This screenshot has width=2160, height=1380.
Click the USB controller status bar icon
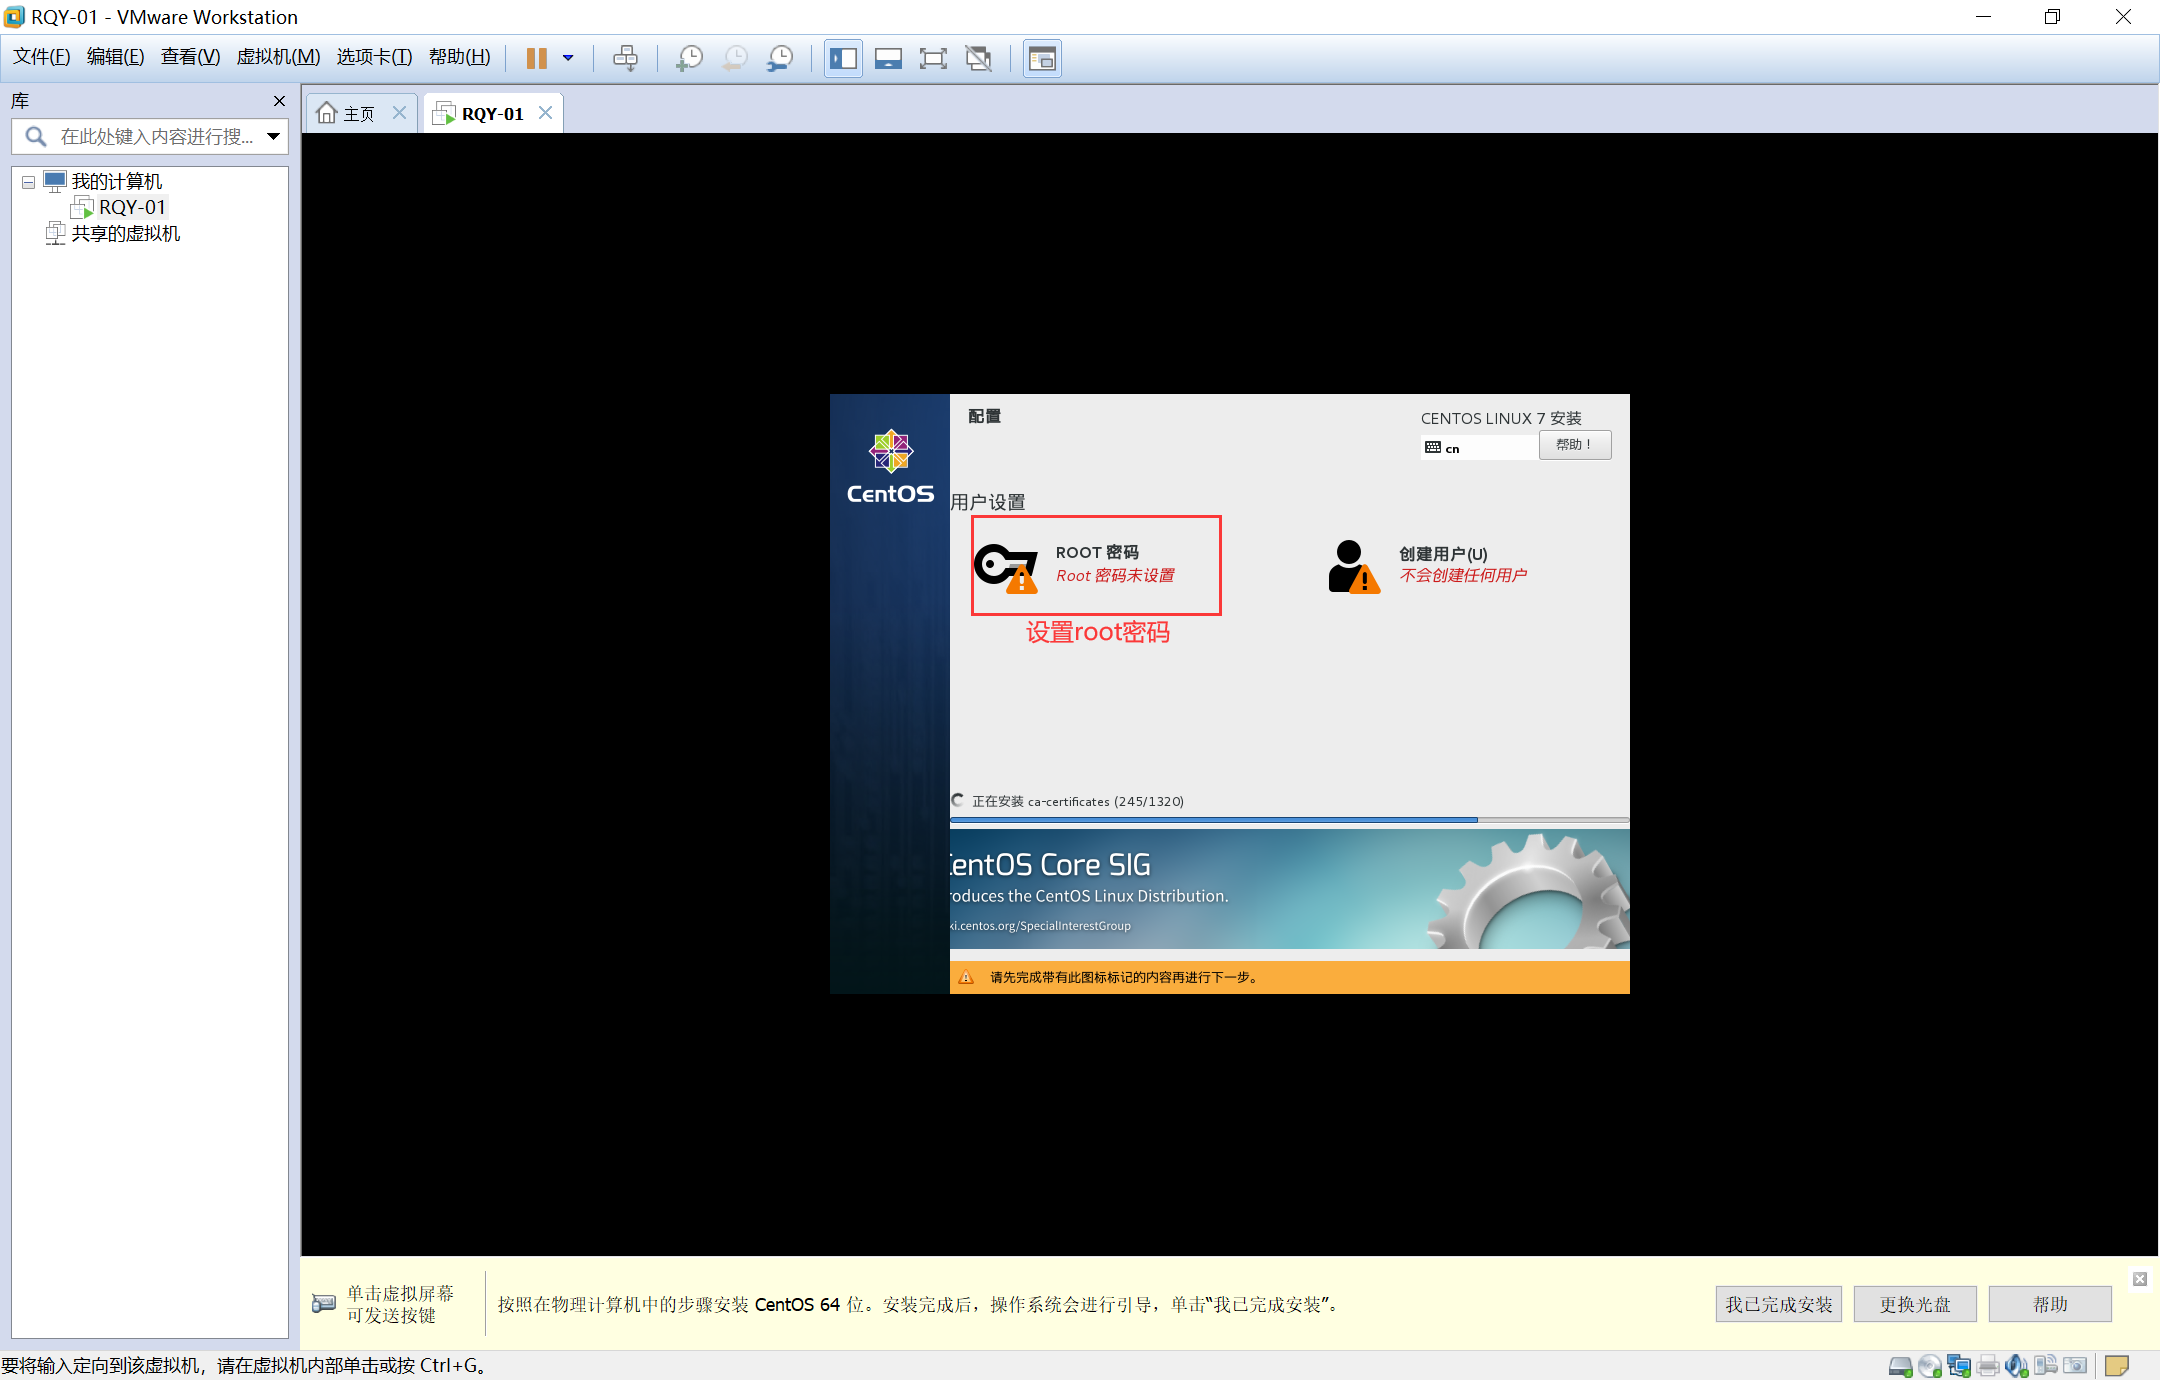(2046, 1365)
